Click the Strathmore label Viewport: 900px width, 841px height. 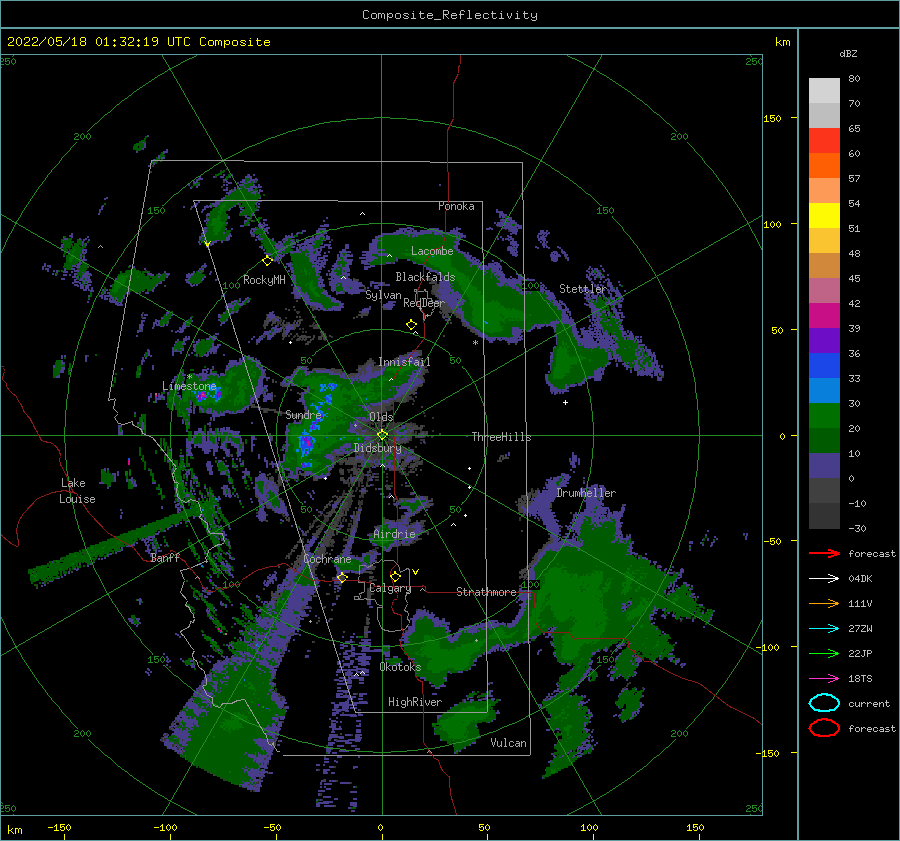click(x=486, y=592)
